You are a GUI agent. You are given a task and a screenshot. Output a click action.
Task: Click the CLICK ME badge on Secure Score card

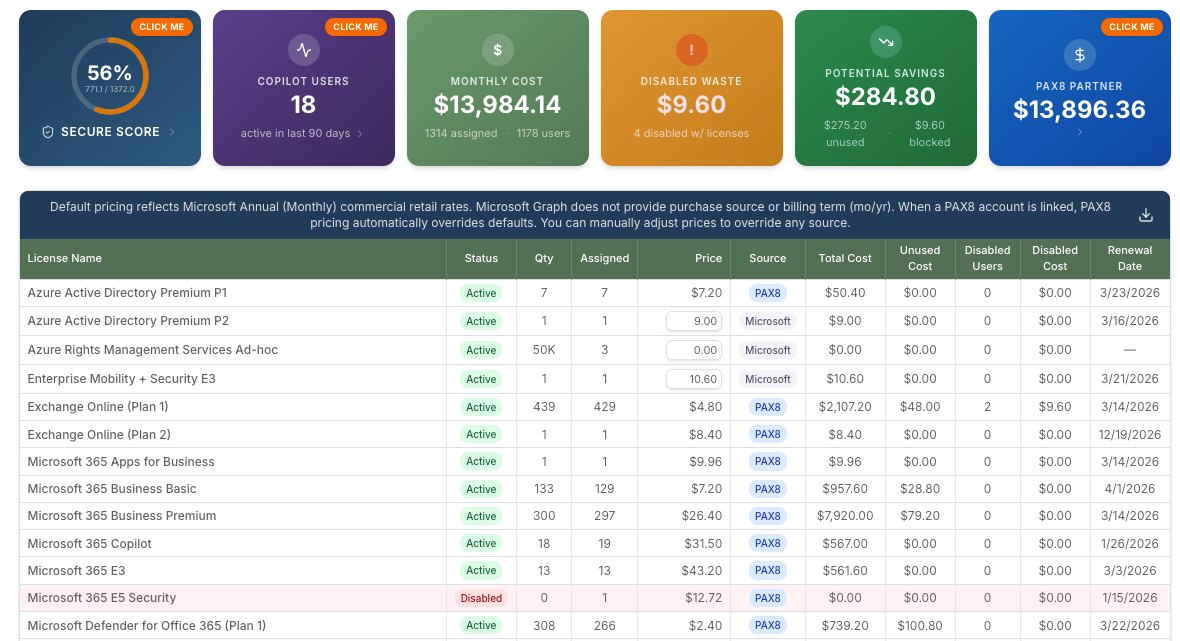pyautogui.click(x=162, y=26)
